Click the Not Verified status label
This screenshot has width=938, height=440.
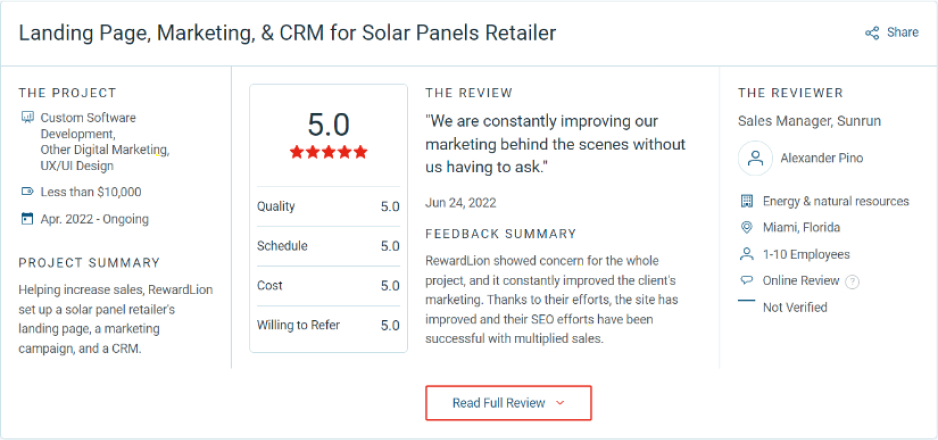click(795, 307)
